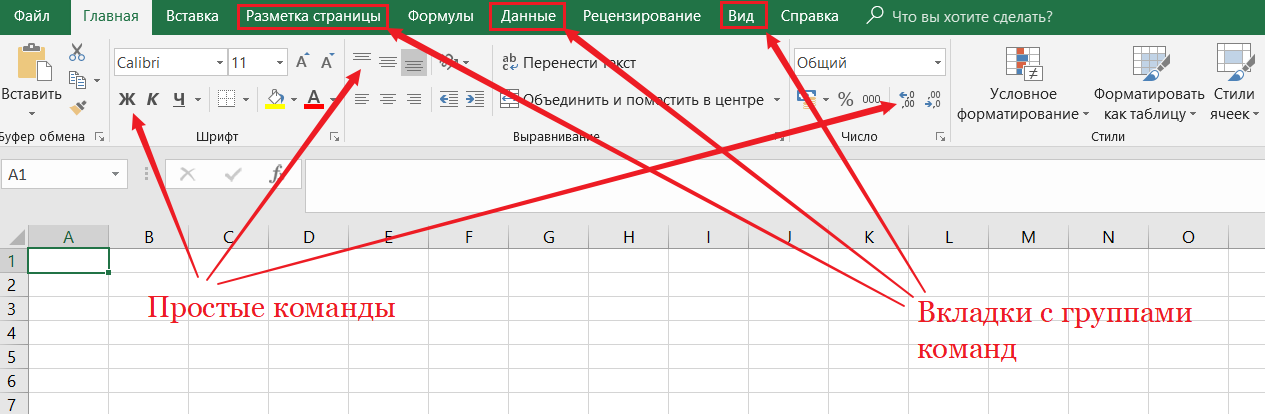Click the Decrease Decimal icon
Image resolution: width=1265 pixels, height=414 pixels.
[933, 99]
